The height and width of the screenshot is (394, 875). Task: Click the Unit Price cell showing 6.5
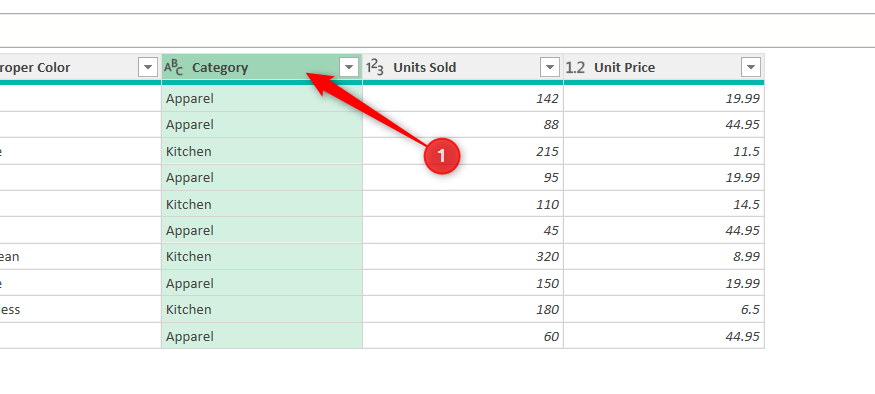point(664,310)
